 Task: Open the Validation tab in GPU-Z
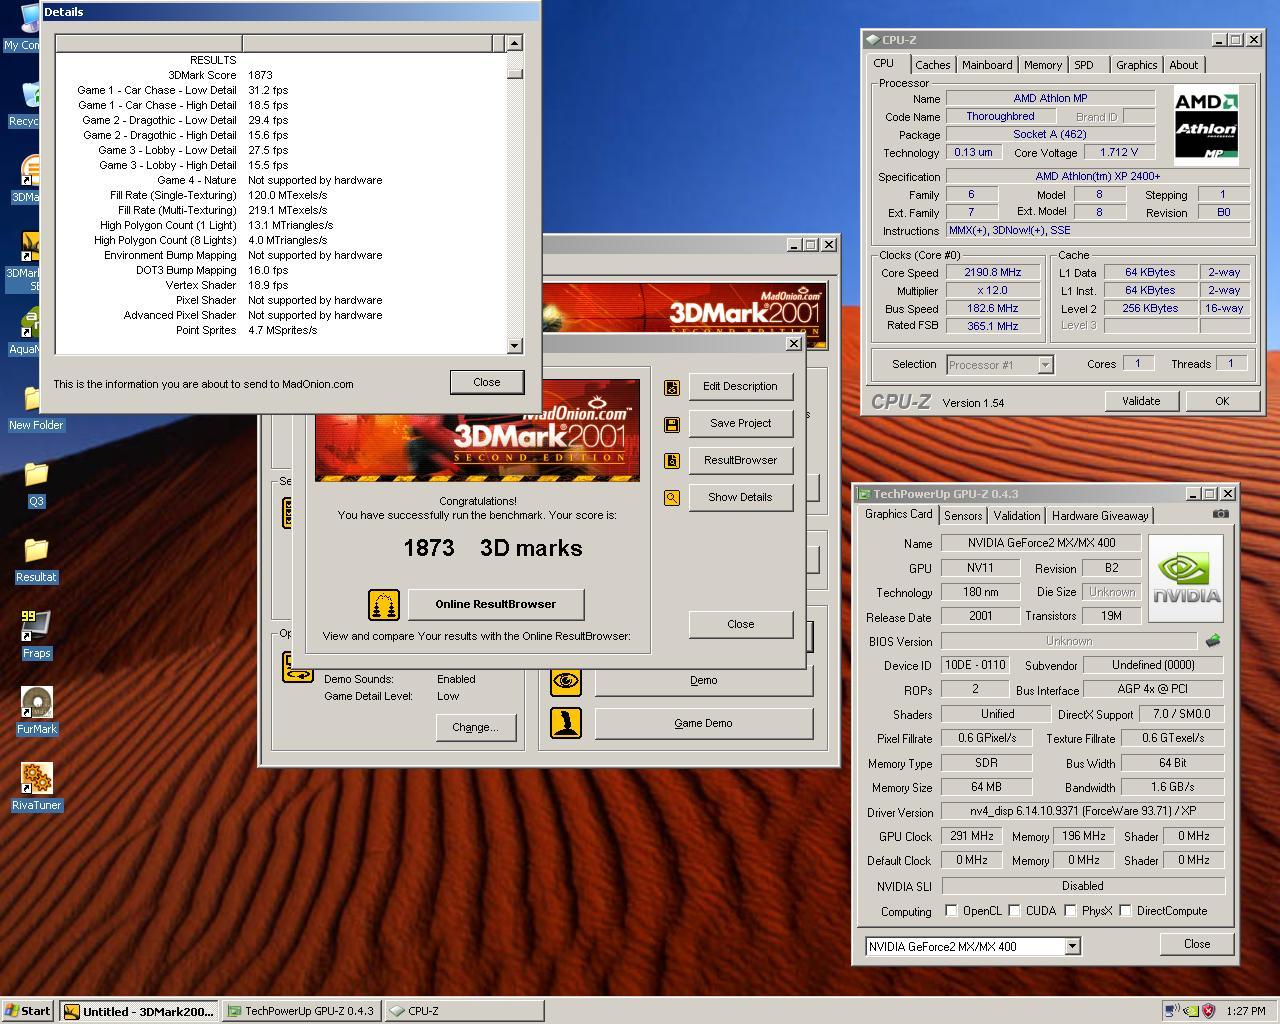pos(1017,516)
